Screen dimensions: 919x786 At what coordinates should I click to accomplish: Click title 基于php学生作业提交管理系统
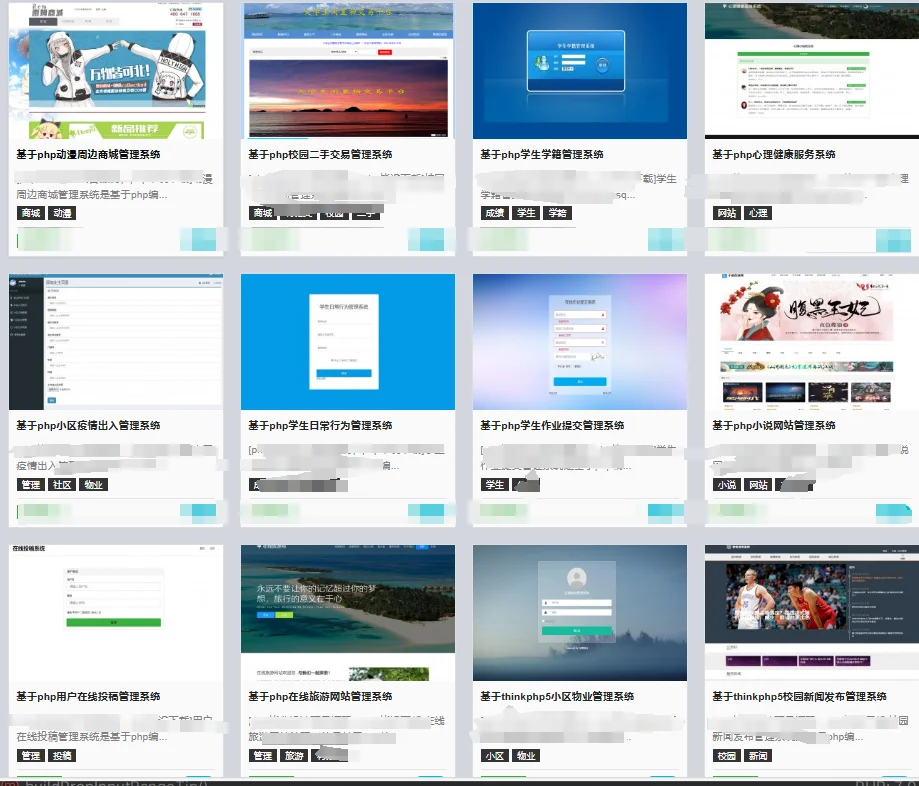tap(552, 426)
